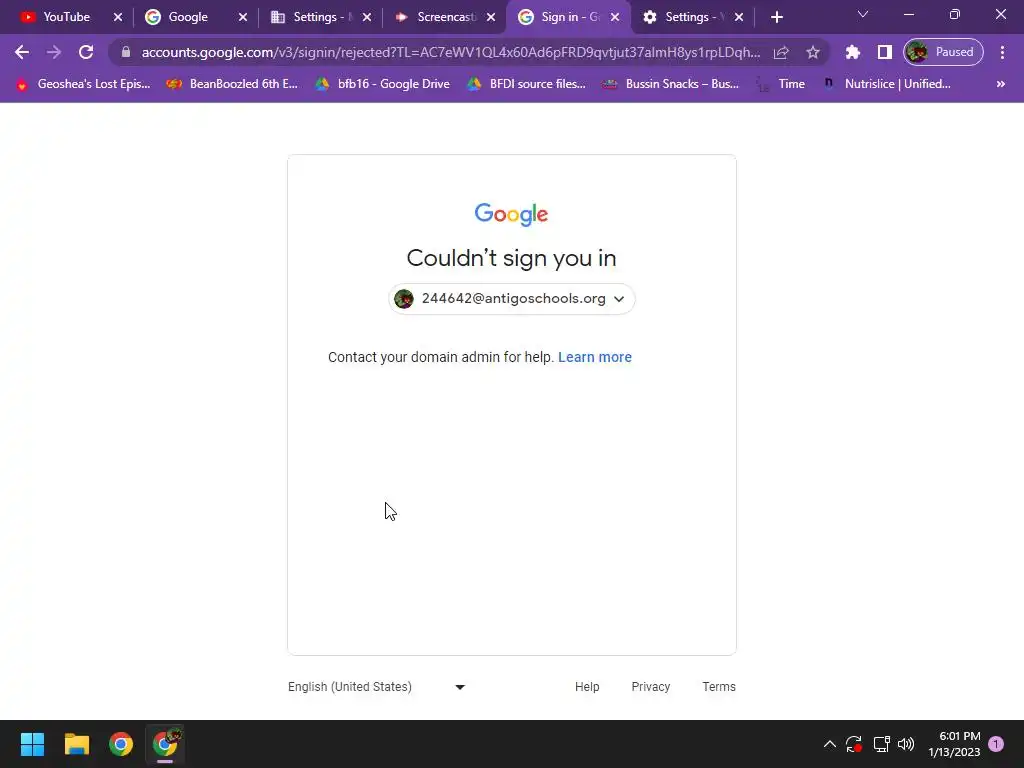
Task: Open the Windows Start menu
Action: click(x=32, y=744)
